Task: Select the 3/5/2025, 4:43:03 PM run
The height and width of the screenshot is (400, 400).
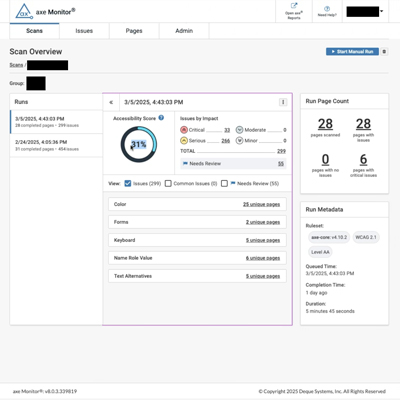Action: tap(56, 122)
